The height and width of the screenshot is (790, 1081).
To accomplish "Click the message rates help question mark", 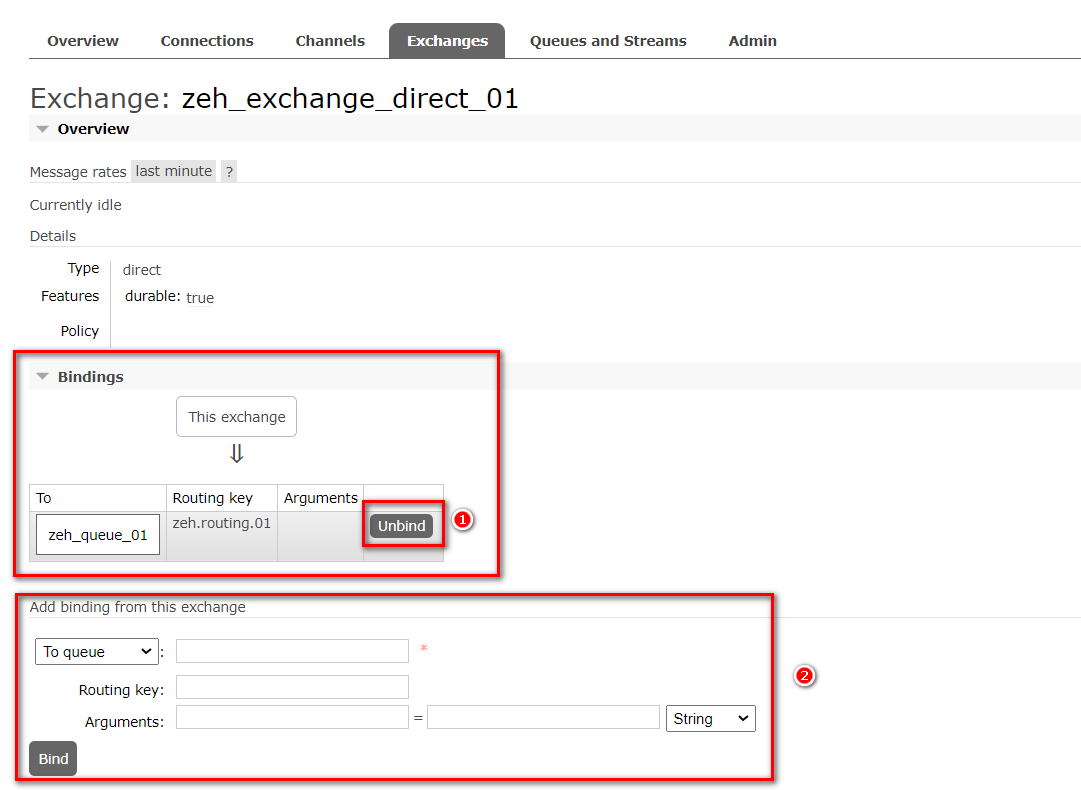I will (x=229, y=172).
